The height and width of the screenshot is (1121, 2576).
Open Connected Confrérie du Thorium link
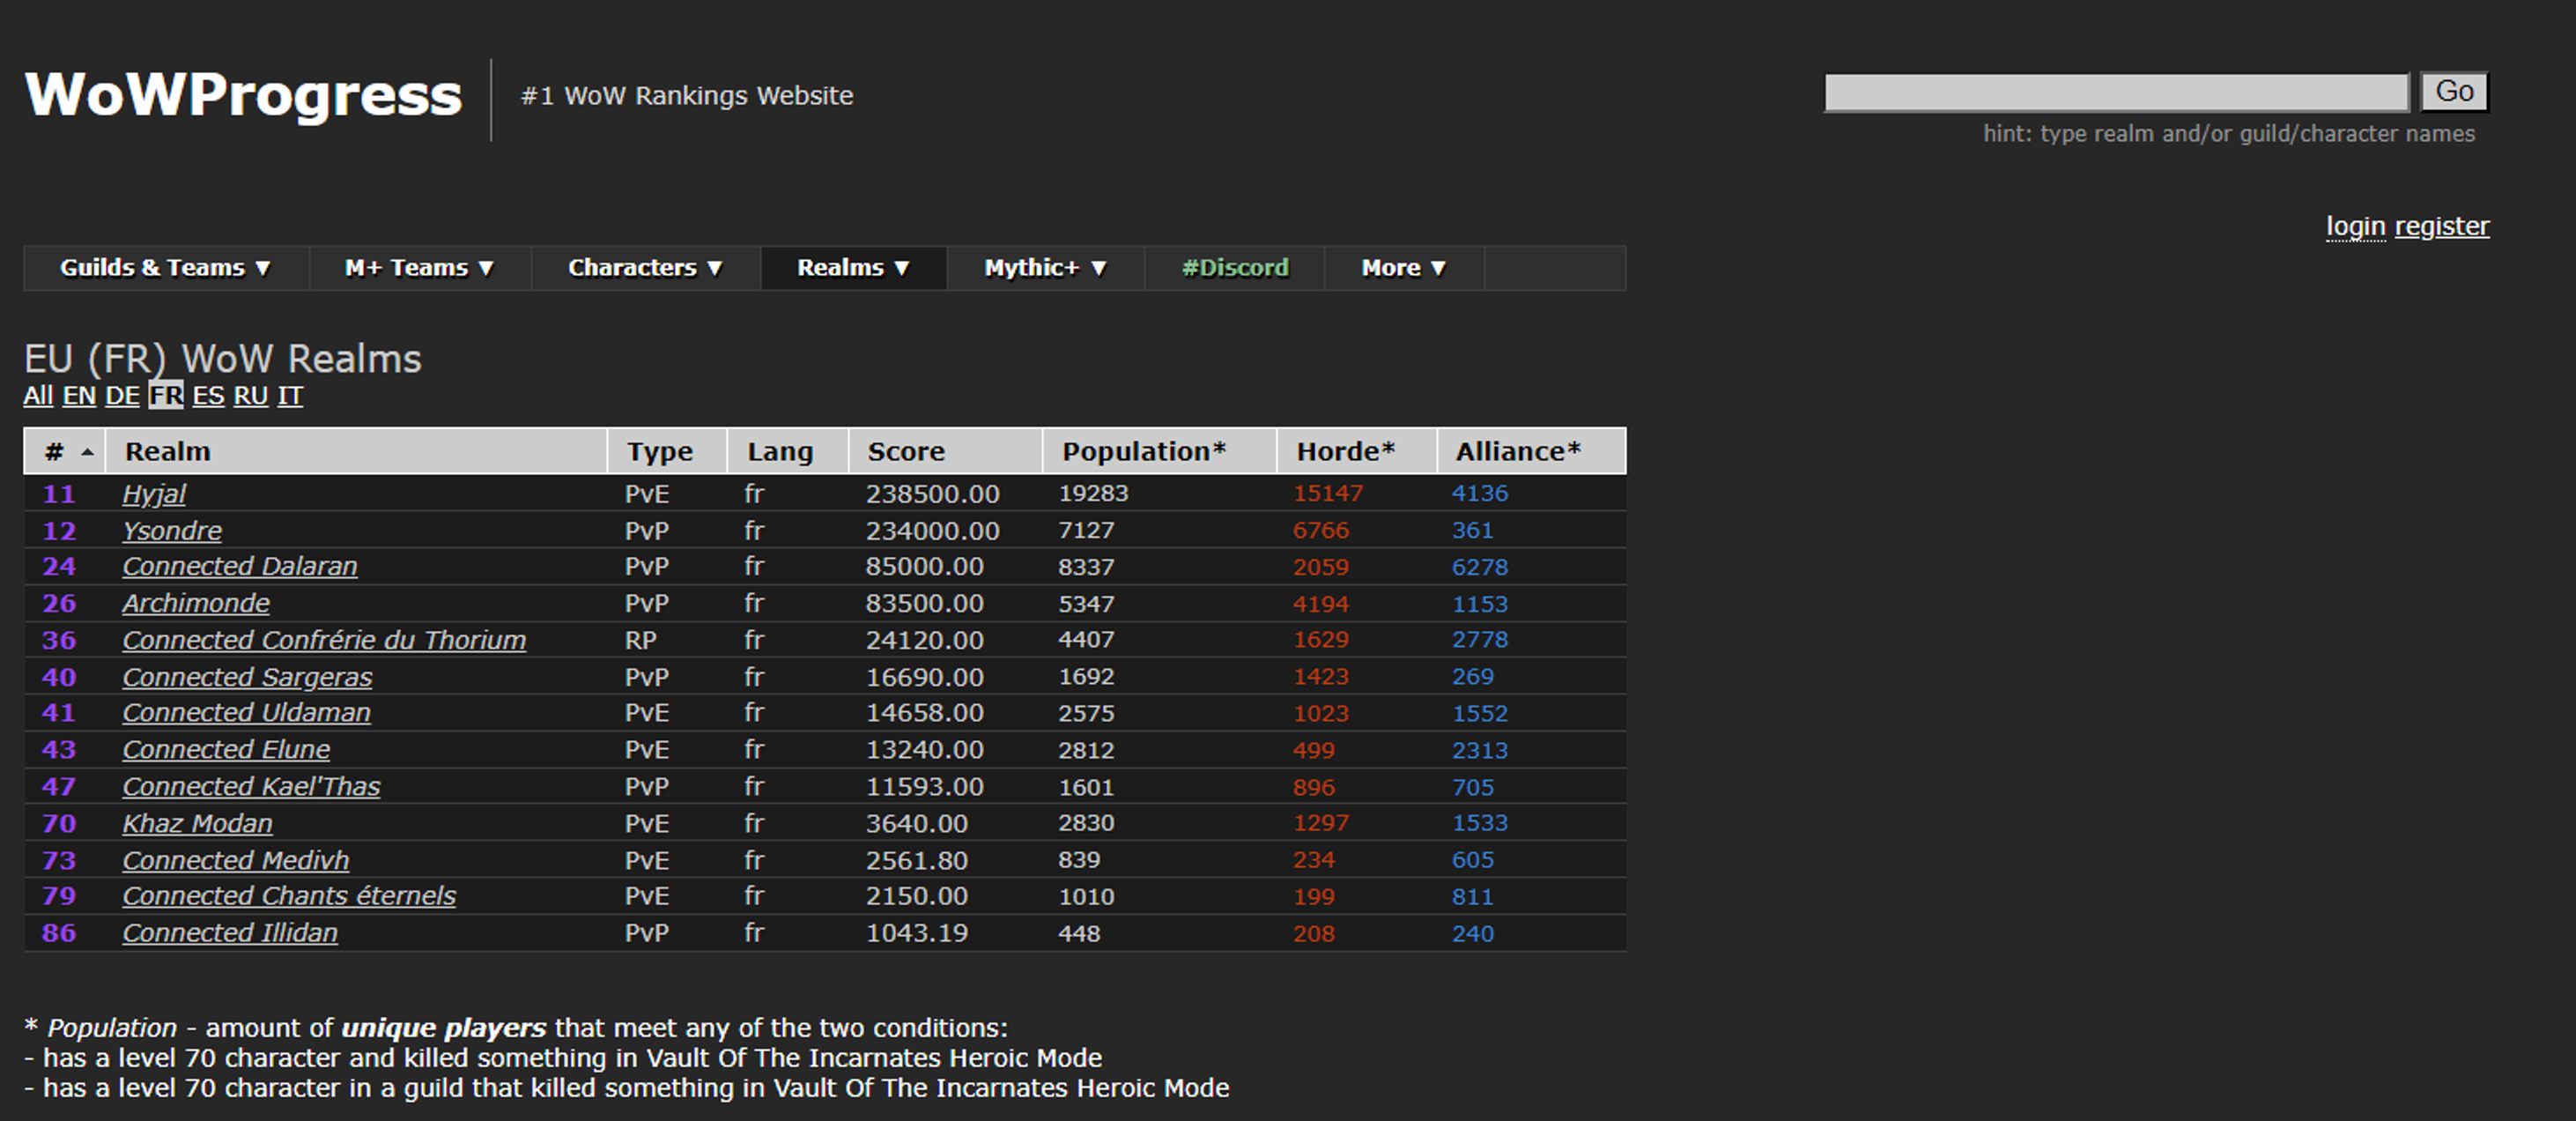point(324,640)
